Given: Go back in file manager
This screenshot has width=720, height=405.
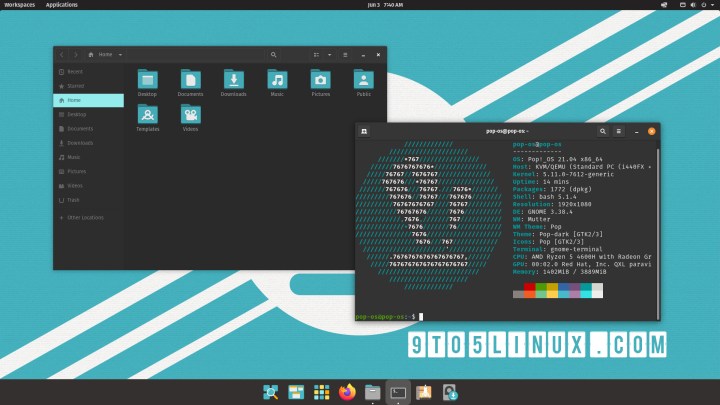Looking at the screenshot, I should (62, 55).
